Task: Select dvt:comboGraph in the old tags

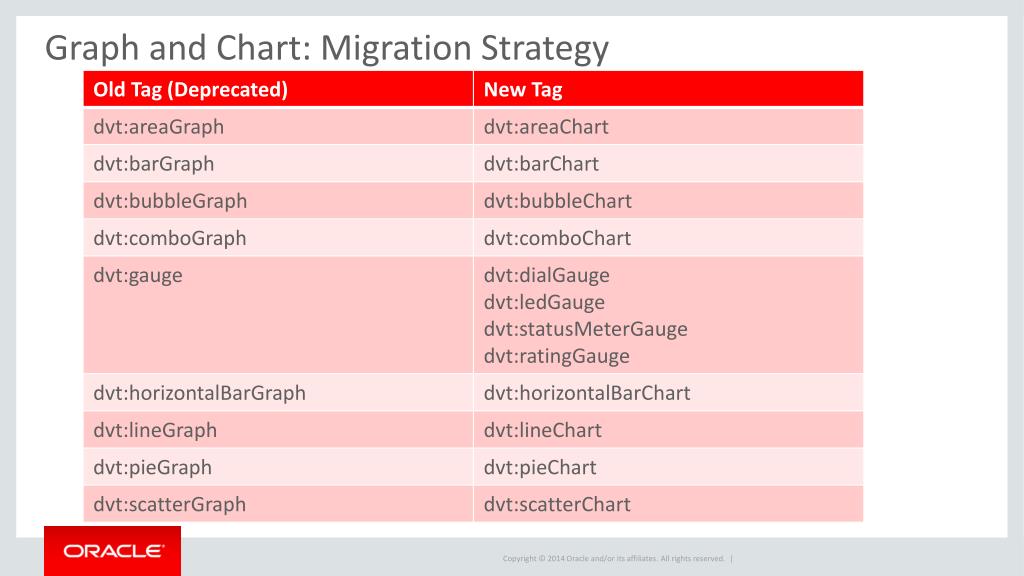Action: tap(278, 238)
